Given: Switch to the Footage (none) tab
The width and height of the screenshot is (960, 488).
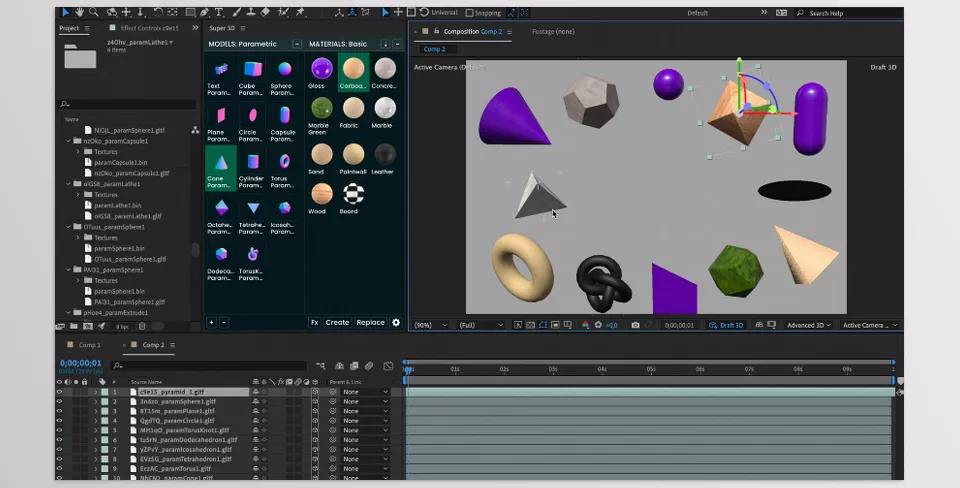Looking at the screenshot, I should point(553,31).
